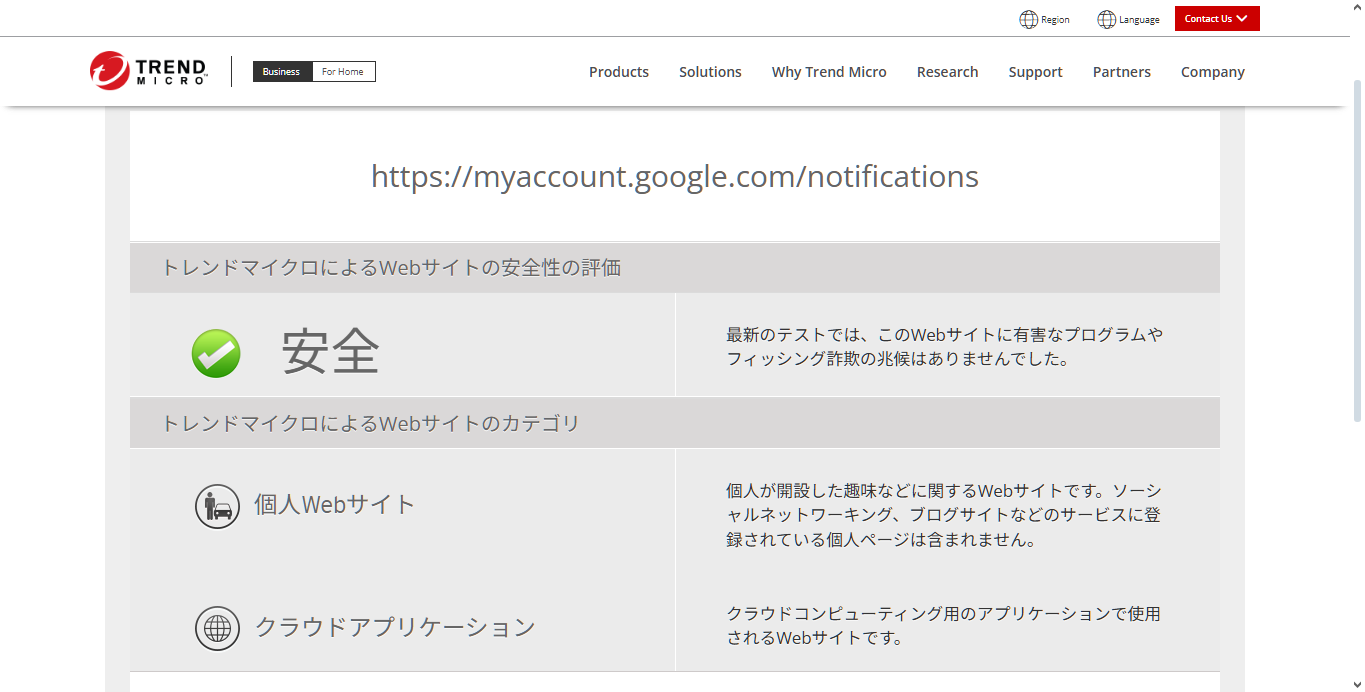This screenshot has height=692, width=1365.
Task: Open the Company menu
Action: (1212, 72)
